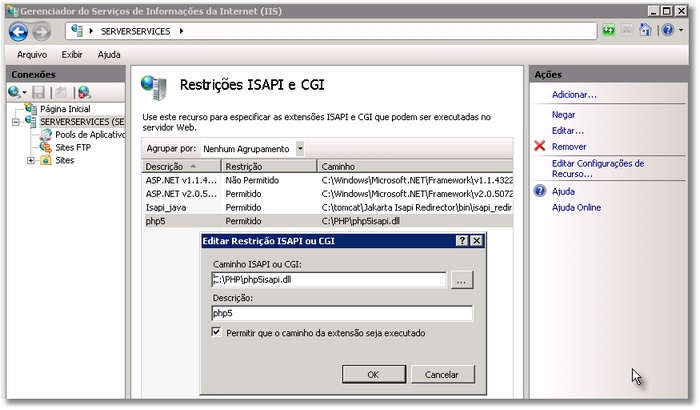
Task: Open the Exibir menu
Action: (x=72, y=54)
